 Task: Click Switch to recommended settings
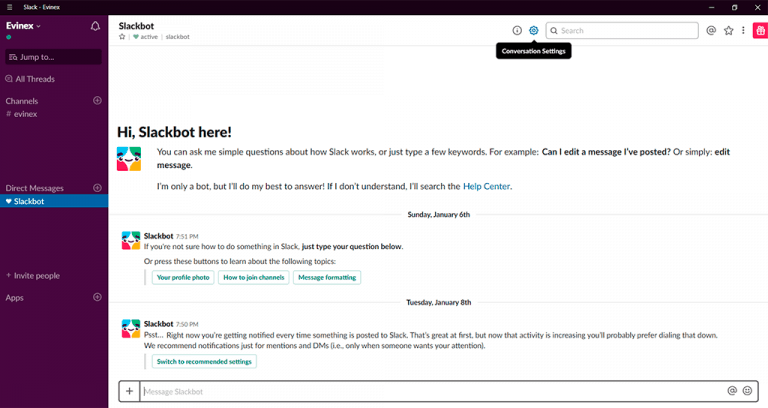[x=204, y=361]
